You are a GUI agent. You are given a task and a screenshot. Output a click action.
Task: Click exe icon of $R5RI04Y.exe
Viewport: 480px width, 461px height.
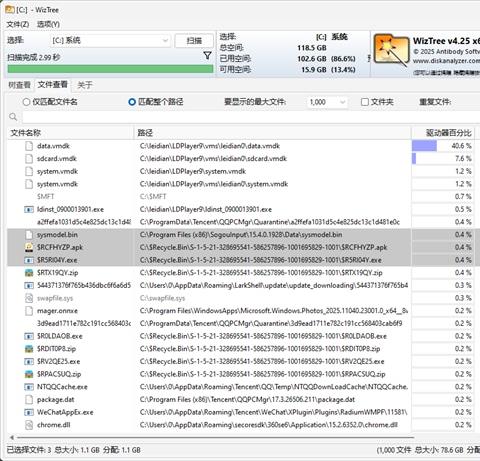(29, 260)
